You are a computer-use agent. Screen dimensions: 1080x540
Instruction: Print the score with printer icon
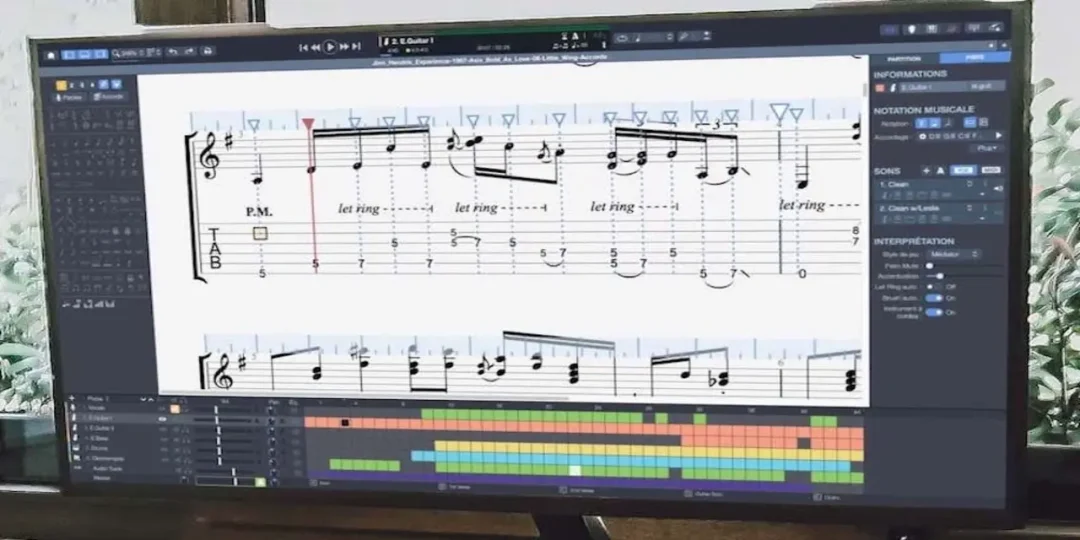pos(207,51)
